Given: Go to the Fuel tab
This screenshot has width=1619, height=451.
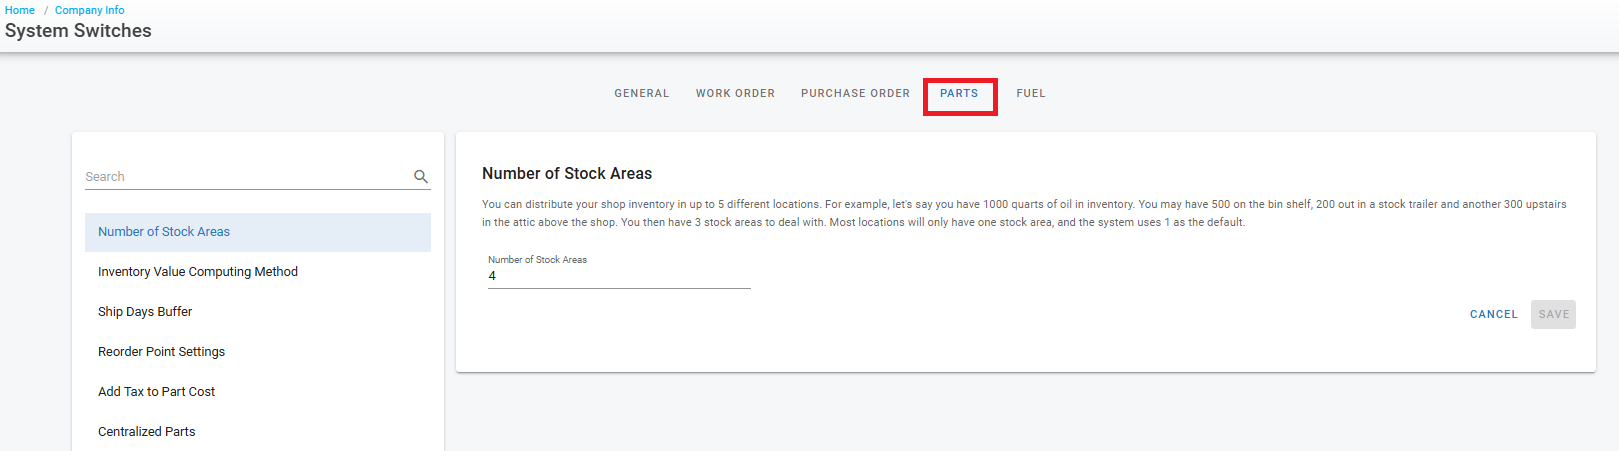Looking at the screenshot, I should [x=1031, y=94].
